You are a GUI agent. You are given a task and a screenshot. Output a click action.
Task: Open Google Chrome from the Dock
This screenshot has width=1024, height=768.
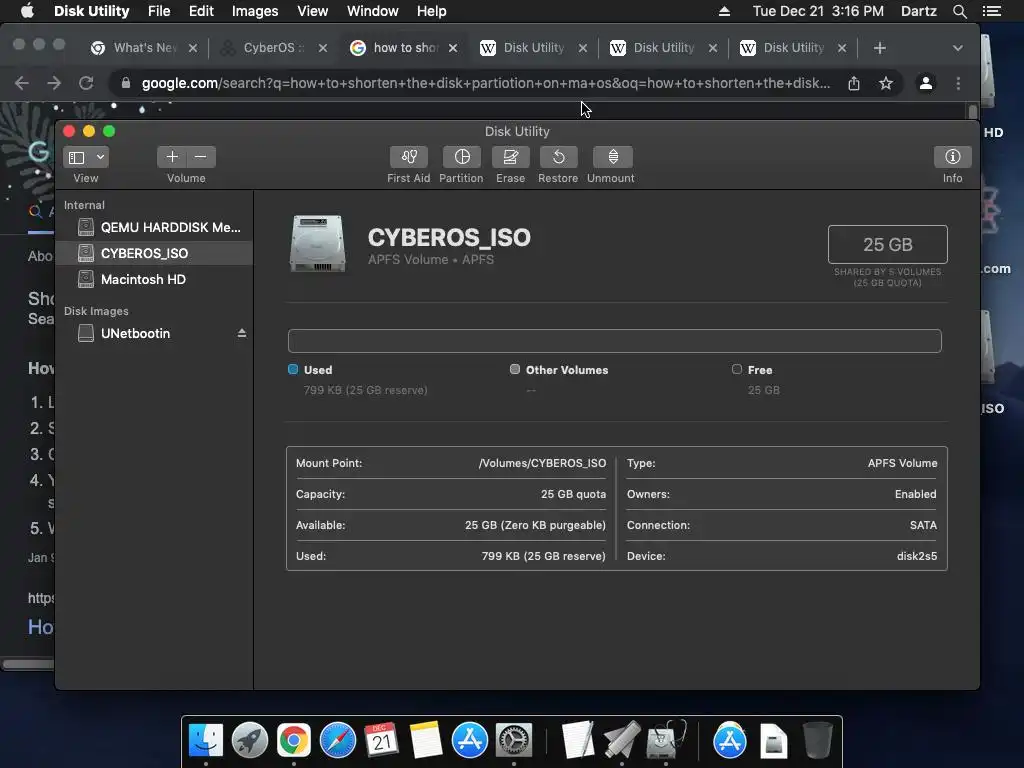click(x=293, y=741)
